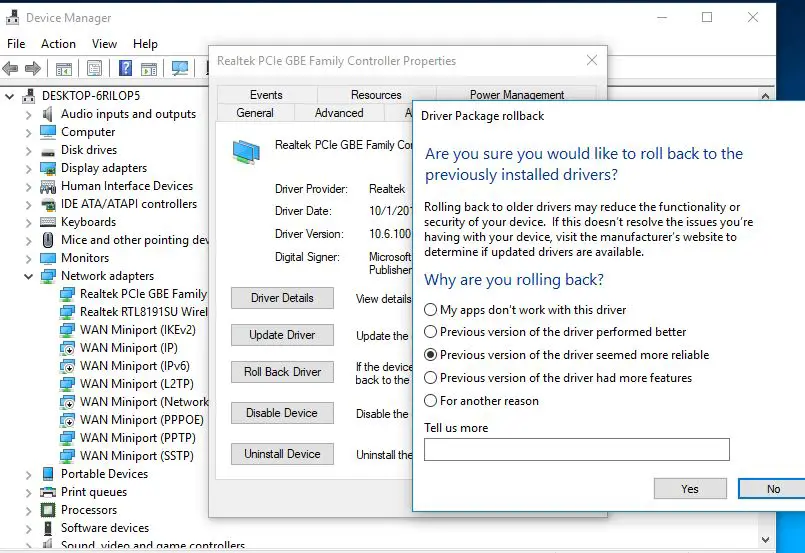Expand the Monitors node
805x553 pixels.
pos(28,258)
